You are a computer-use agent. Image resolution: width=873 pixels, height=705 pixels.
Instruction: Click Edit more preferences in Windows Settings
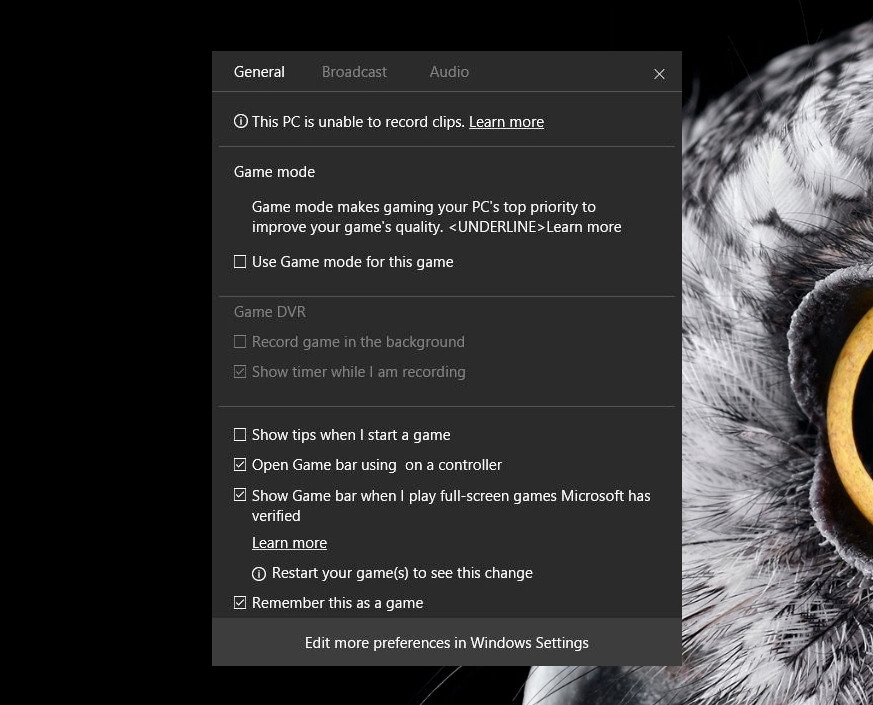tap(447, 642)
